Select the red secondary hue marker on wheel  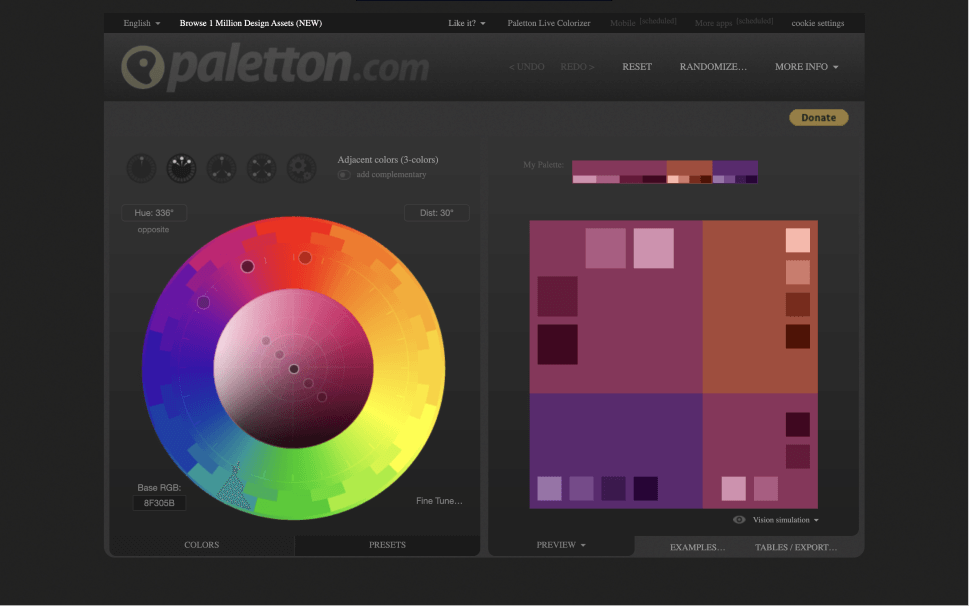(x=305, y=258)
